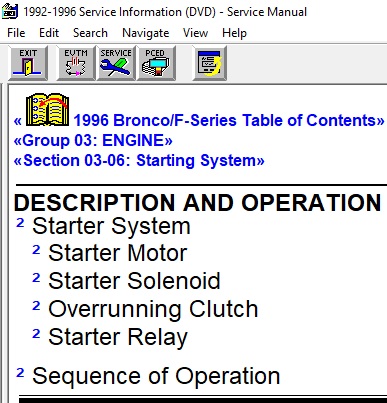Open the PCED diagnostics toolbar icon
Screen dimensions: 387x403
tap(156, 63)
